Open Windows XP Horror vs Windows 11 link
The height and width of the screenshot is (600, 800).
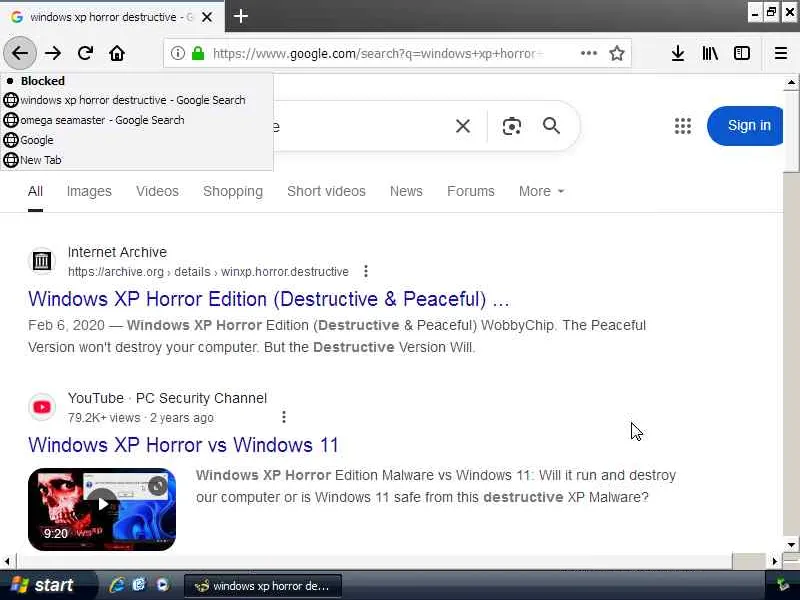click(183, 445)
